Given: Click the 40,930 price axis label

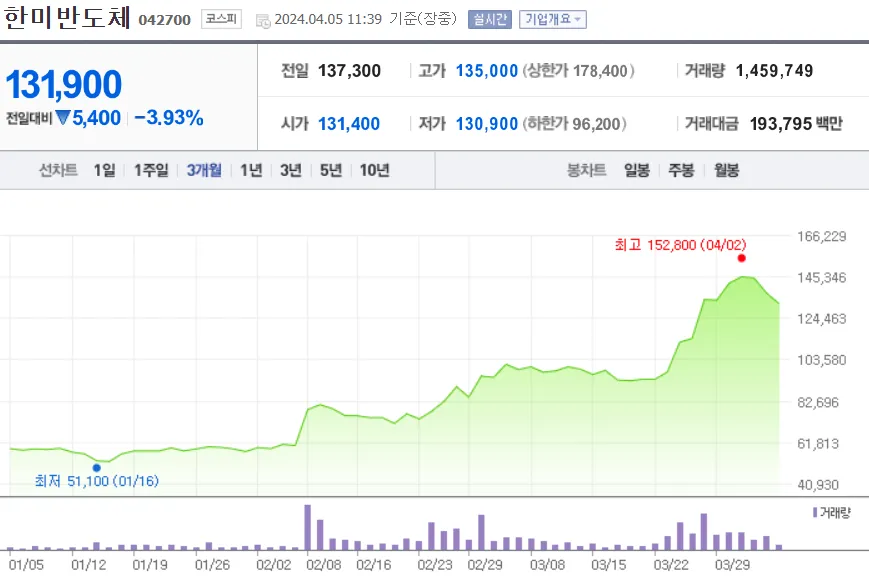Looking at the screenshot, I should 818,485.
